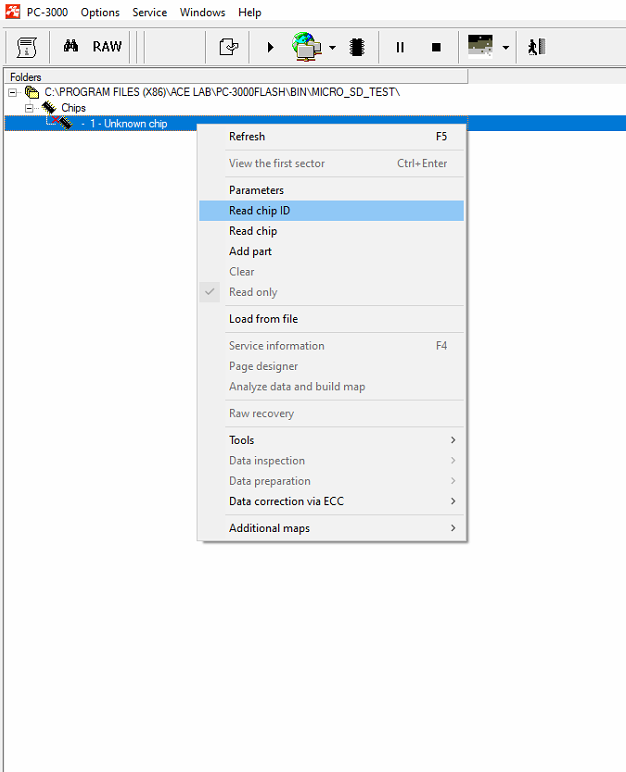Open the Service menu in menu bar
This screenshot has width=626, height=772.
(x=149, y=13)
